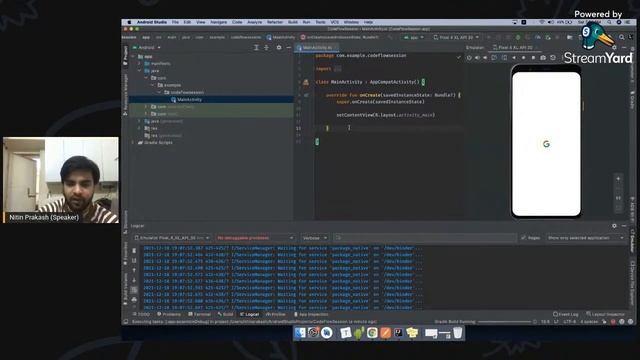The height and width of the screenshot is (360, 640).
Task: Open Finder from the Dock
Action: (x=300, y=333)
